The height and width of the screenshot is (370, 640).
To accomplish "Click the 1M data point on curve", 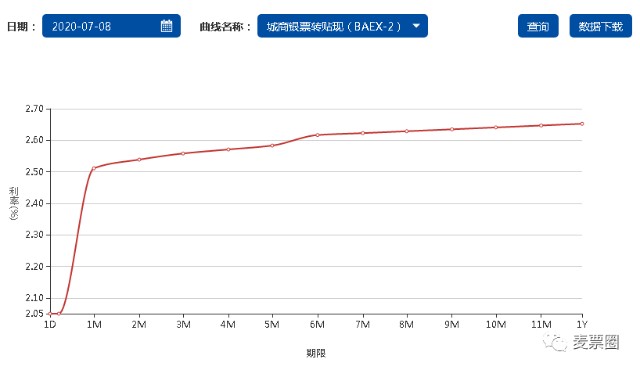I will point(94,168).
